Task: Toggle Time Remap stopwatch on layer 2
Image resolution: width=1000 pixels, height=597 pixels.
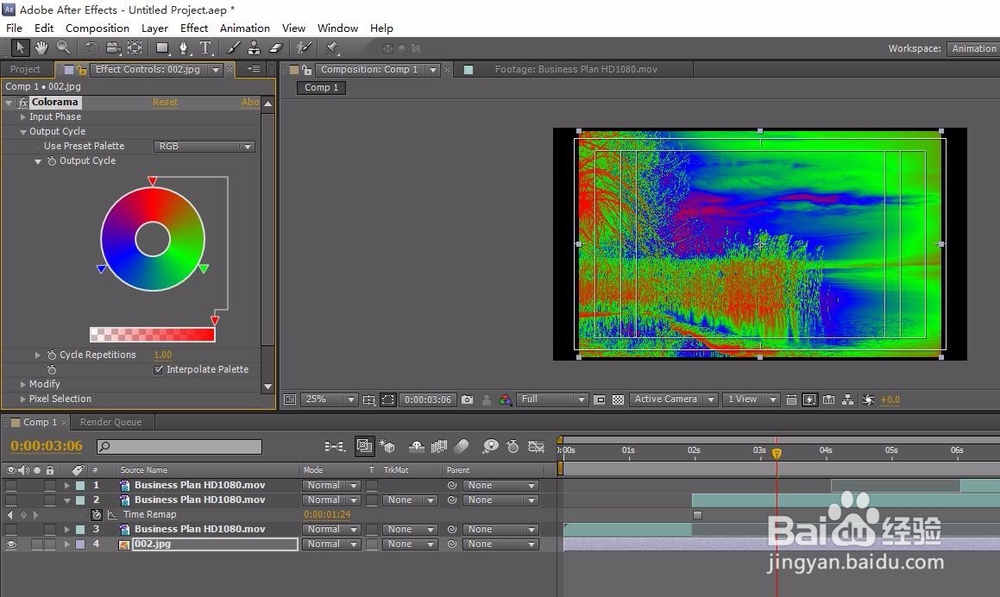Action: click(96, 515)
